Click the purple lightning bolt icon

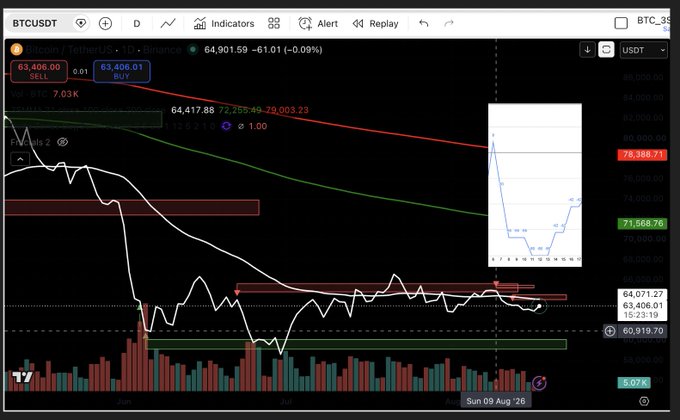click(x=539, y=383)
